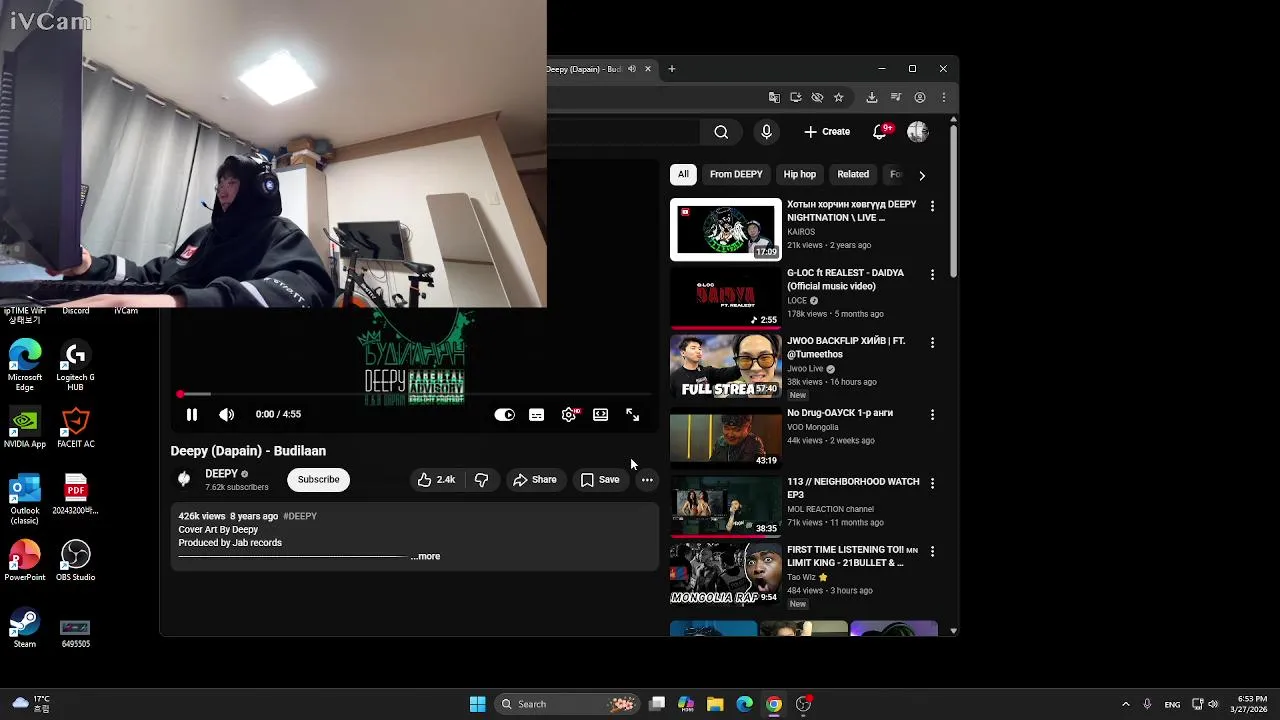This screenshot has height=720, width=1280.
Task: Select the From DEEPY filter chip
Action: pos(736,174)
